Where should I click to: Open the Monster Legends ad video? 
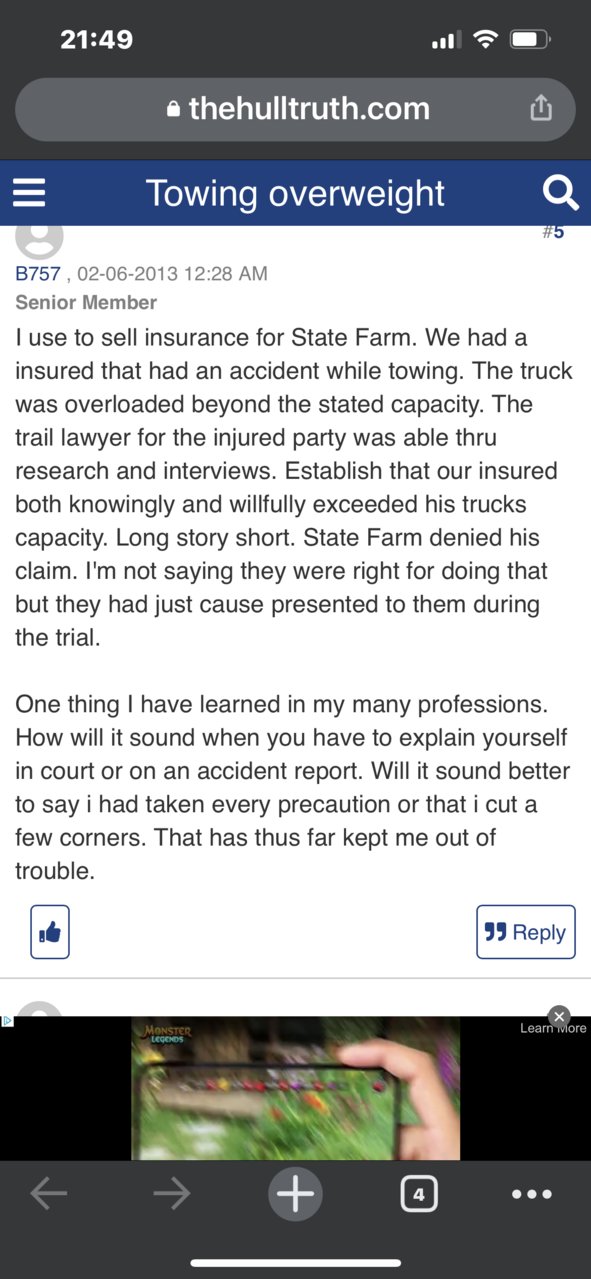[296, 1088]
